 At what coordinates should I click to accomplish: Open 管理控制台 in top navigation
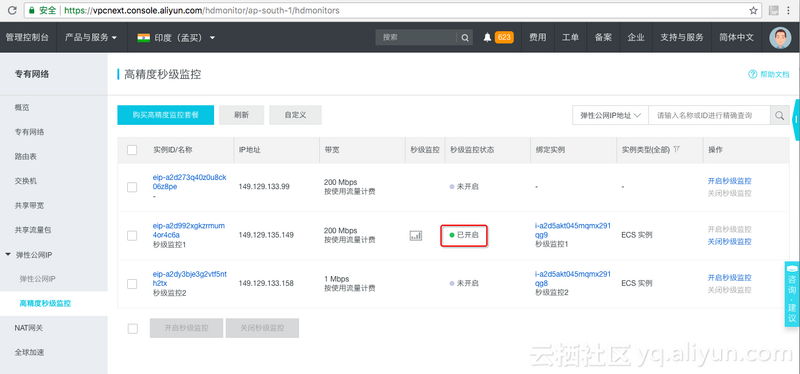coord(28,37)
